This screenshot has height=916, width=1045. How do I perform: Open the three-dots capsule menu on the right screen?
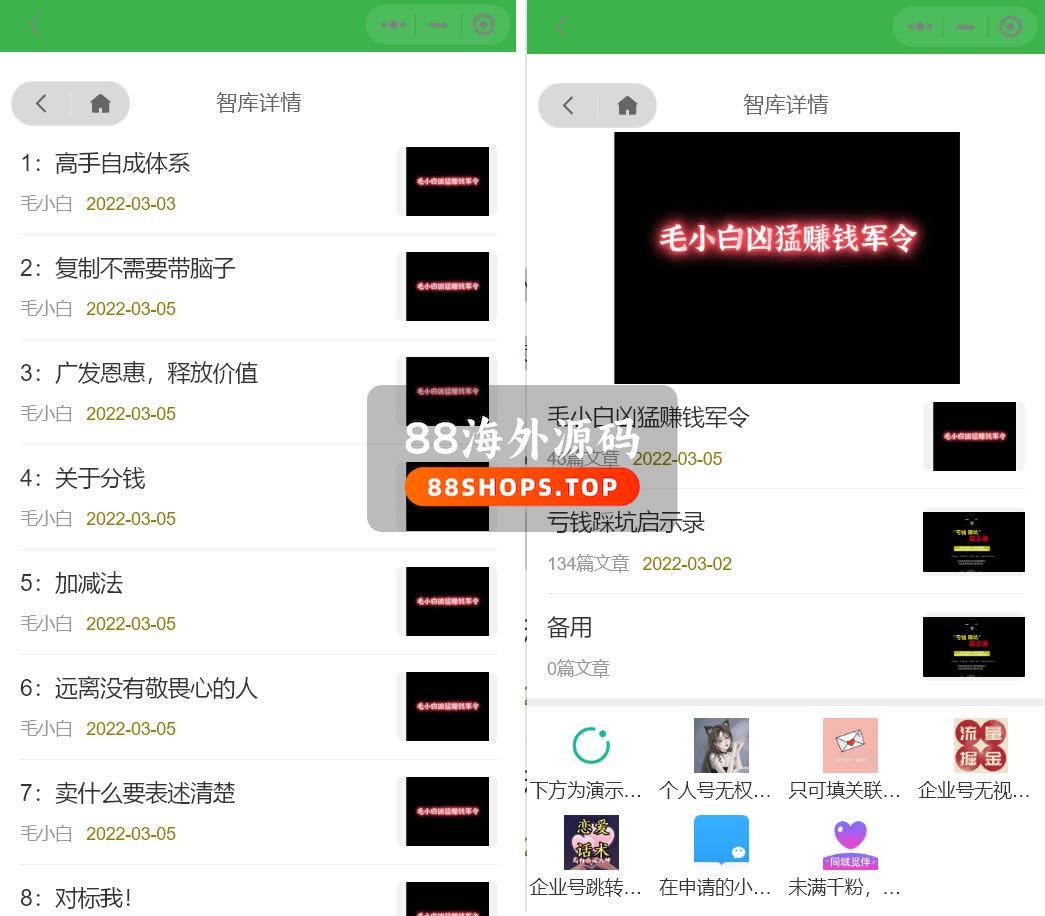coord(919,26)
